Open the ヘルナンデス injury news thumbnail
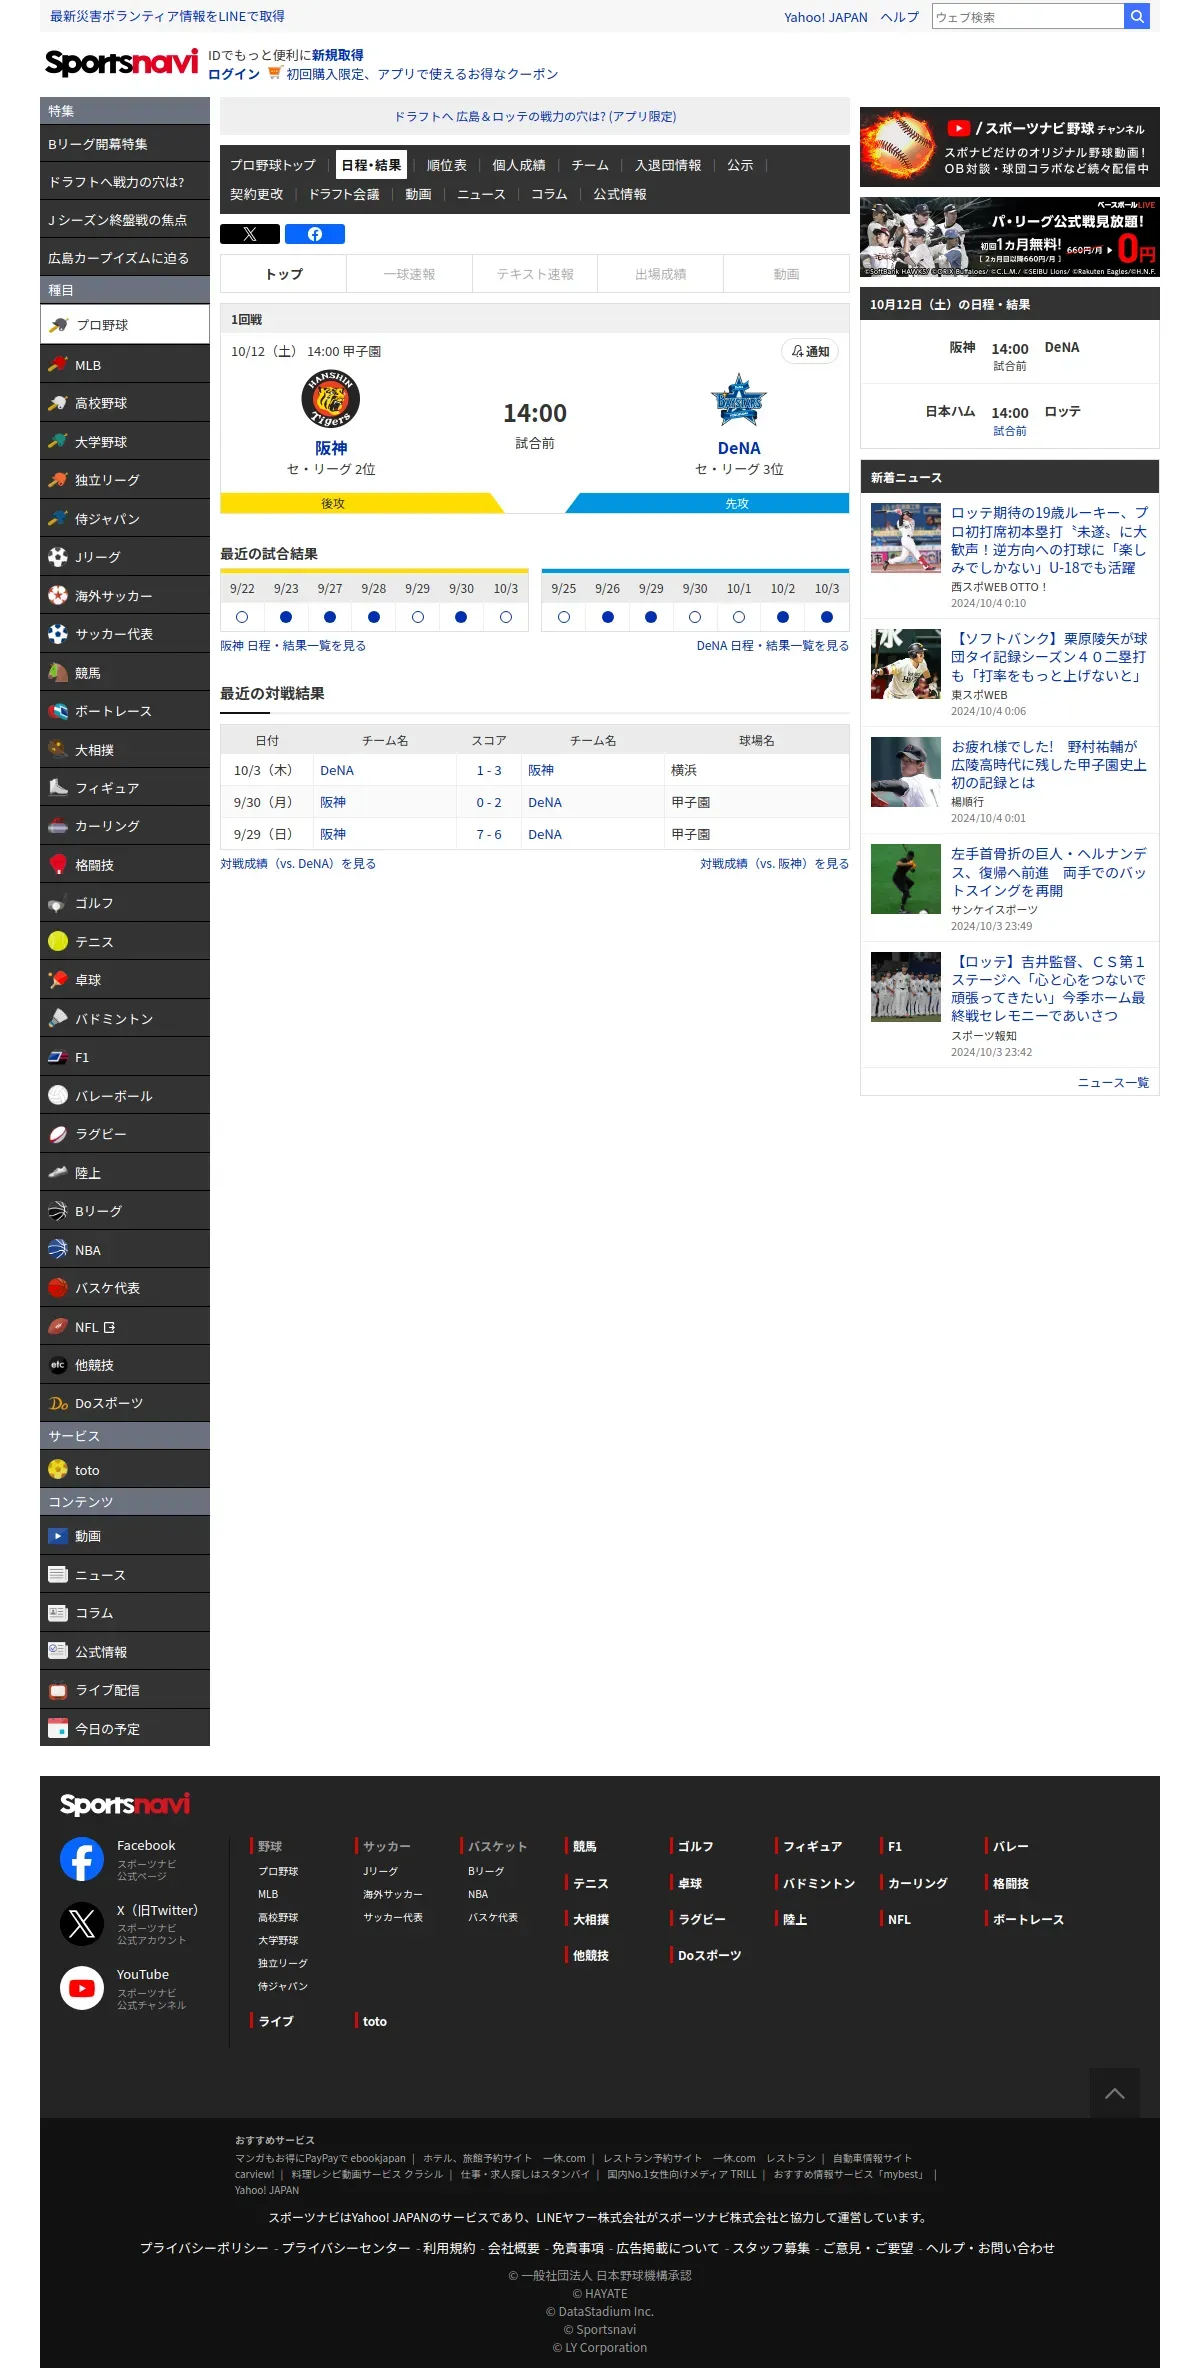 coord(906,879)
